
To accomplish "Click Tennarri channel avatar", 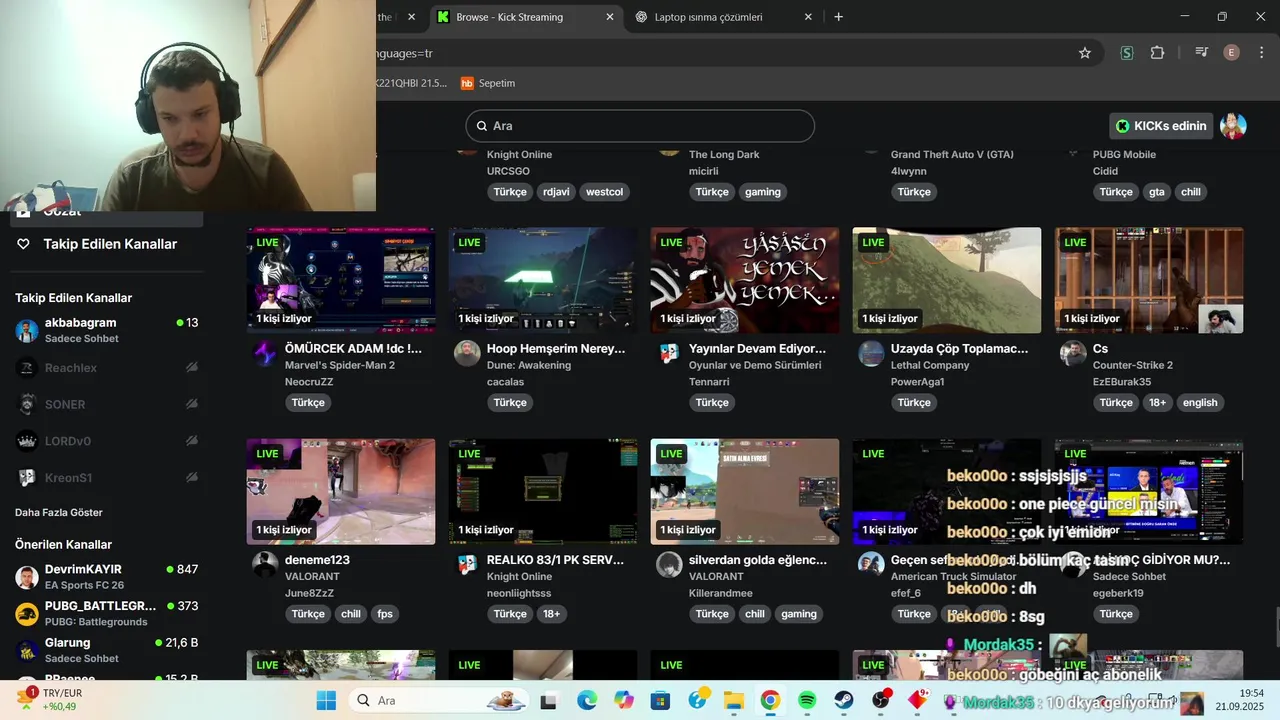I will coord(669,353).
